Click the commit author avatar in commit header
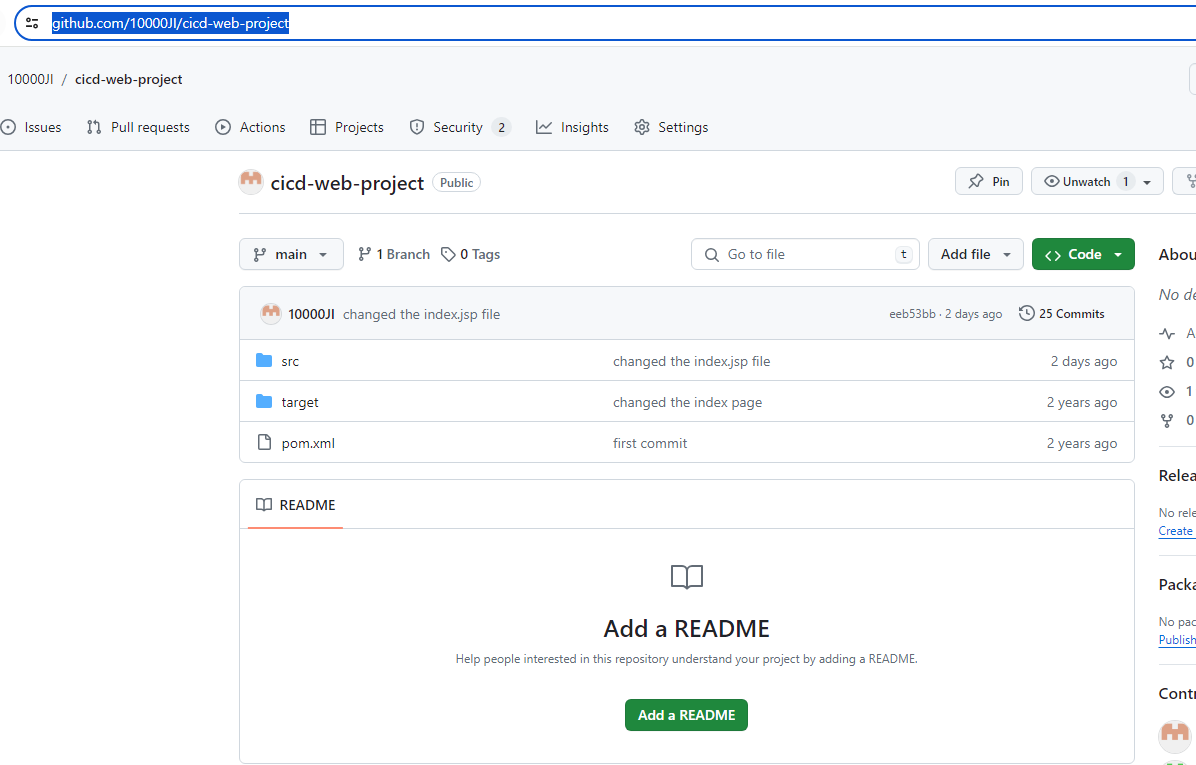1196x765 pixels. pyautogui.click(x=271, y=313)
